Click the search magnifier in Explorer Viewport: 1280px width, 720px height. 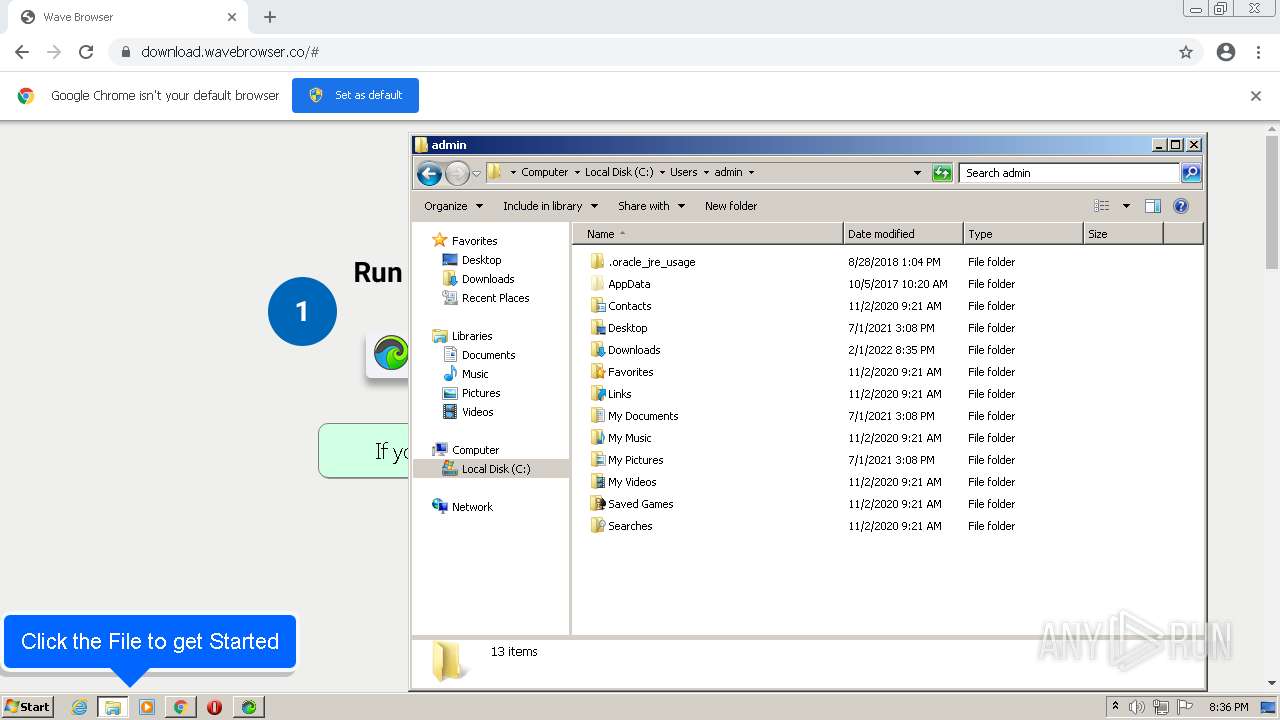click(1190, 173)
